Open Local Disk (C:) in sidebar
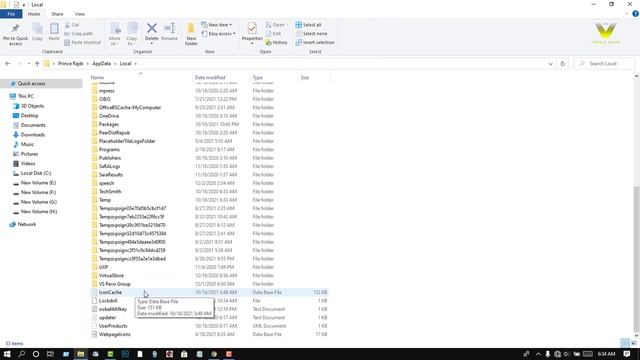This screenshot has height=360, width=640. point(36,173)
